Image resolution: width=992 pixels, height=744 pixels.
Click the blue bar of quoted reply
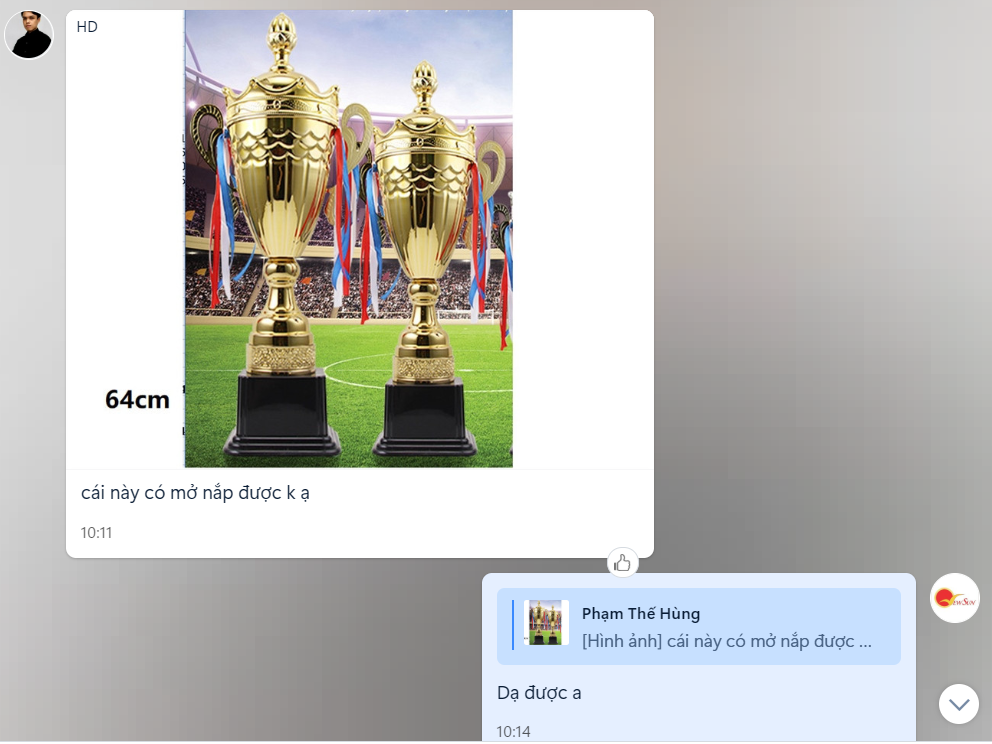512,624
